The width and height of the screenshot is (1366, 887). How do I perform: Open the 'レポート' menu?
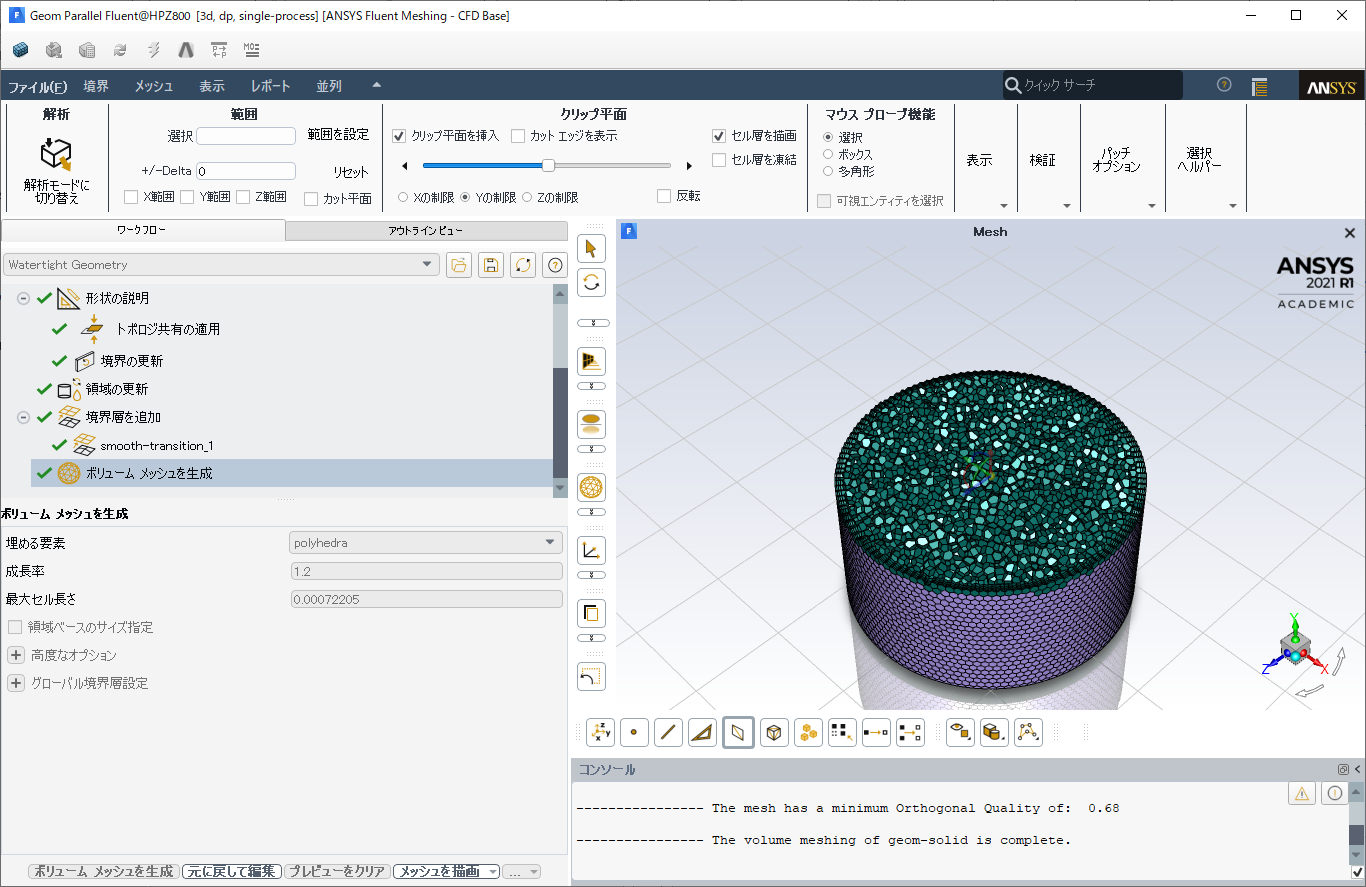point(271,87)
